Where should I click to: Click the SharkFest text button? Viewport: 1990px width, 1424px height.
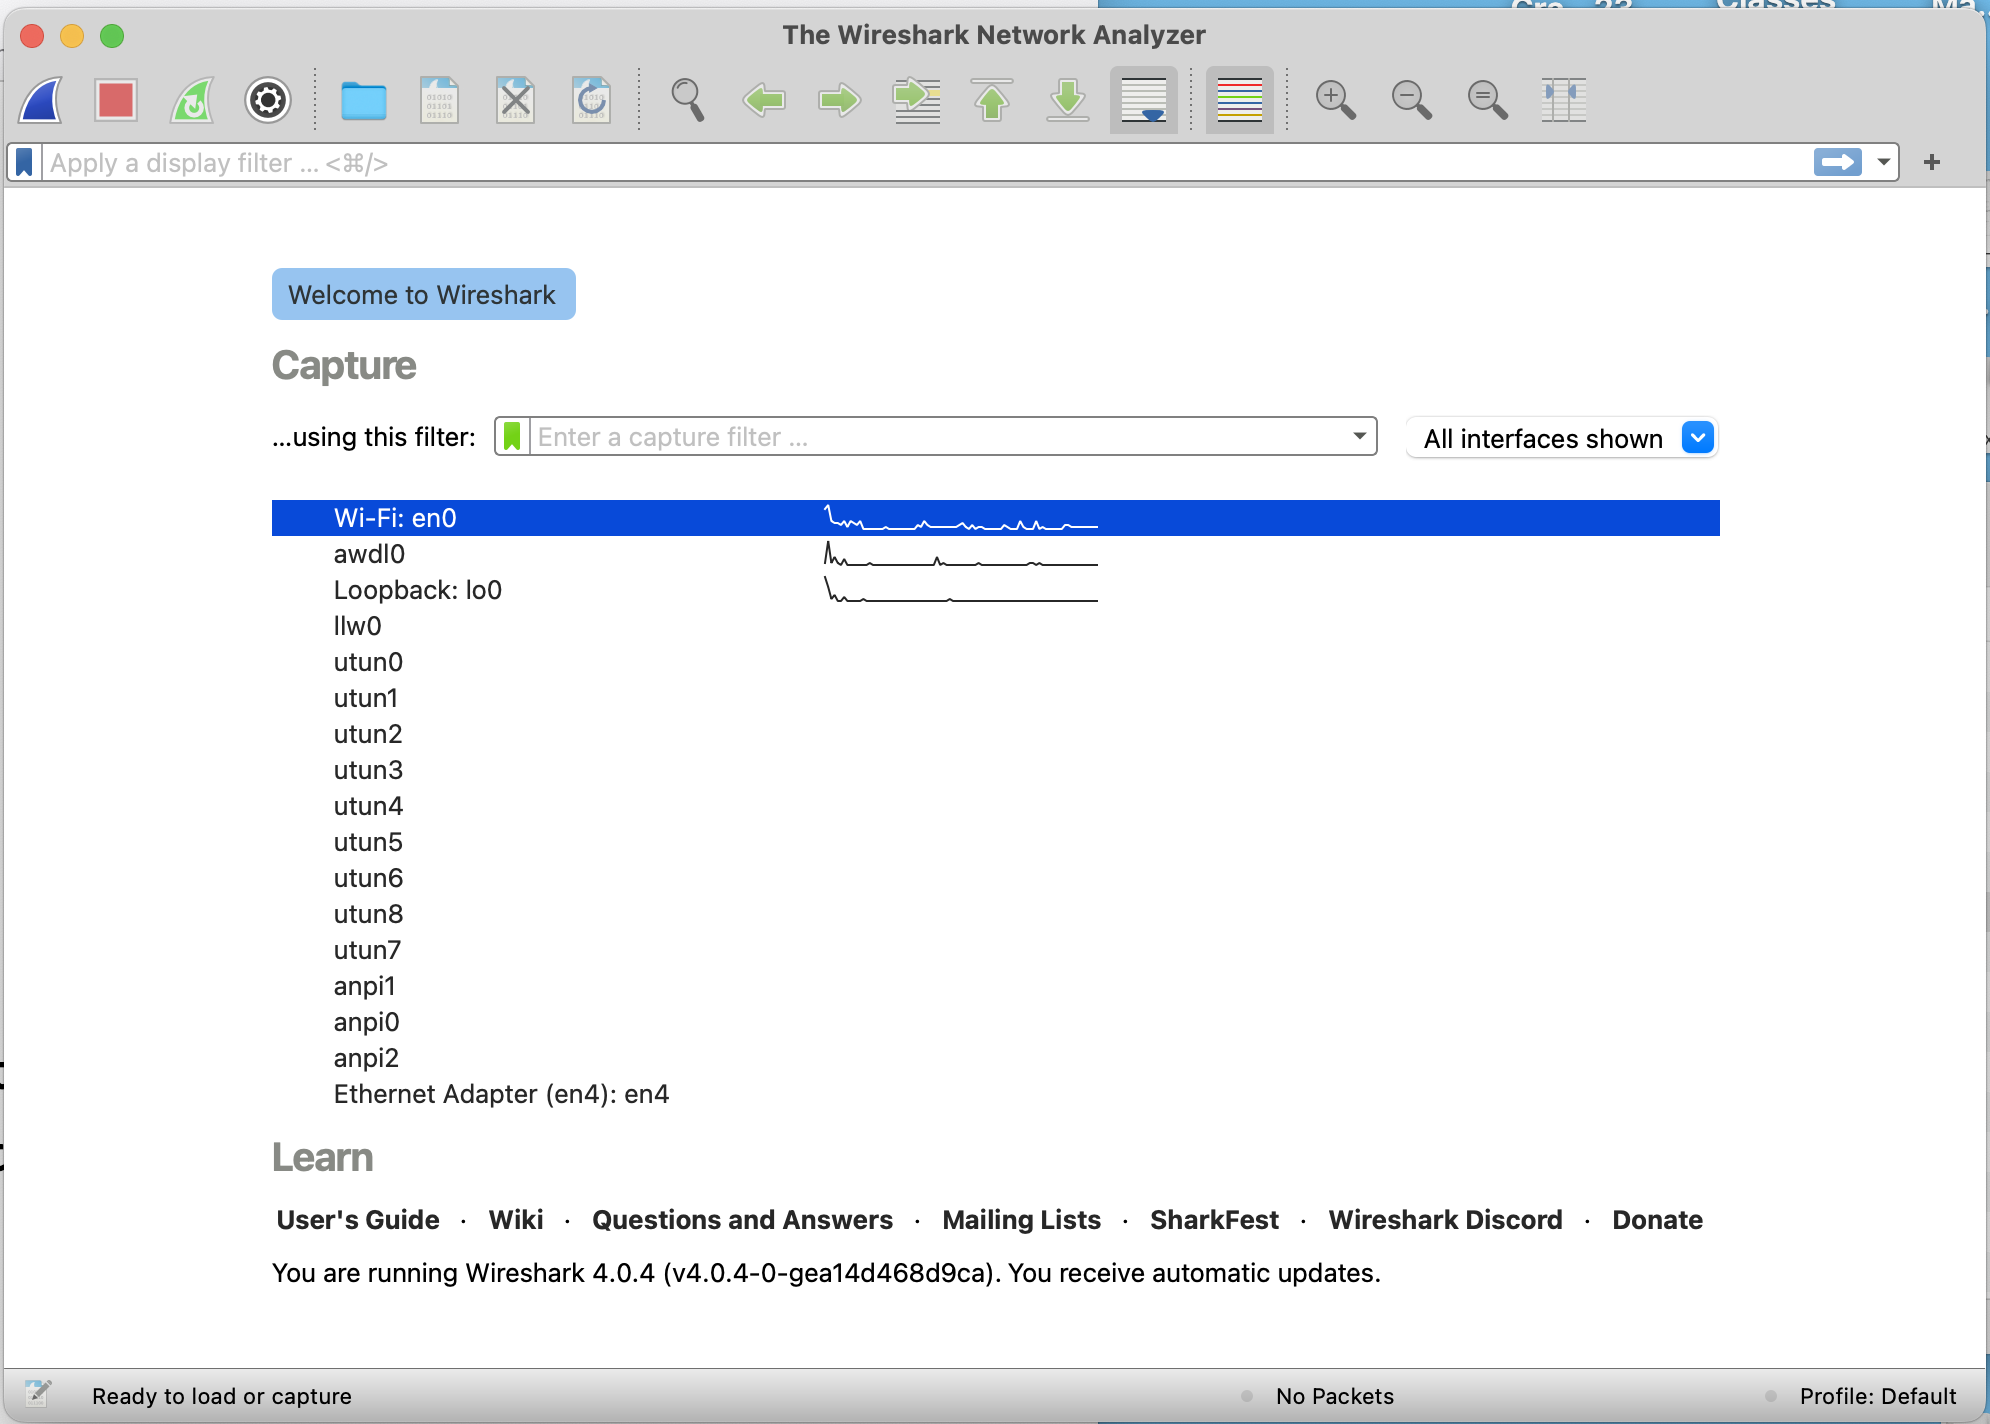tap(1216, 1219)
